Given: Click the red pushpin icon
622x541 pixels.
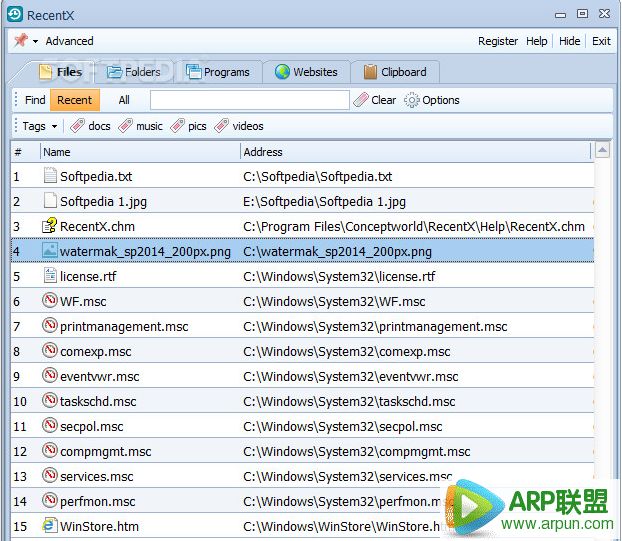Looking at the screenshot, I should pyautogui.click(x=21, y=40).
